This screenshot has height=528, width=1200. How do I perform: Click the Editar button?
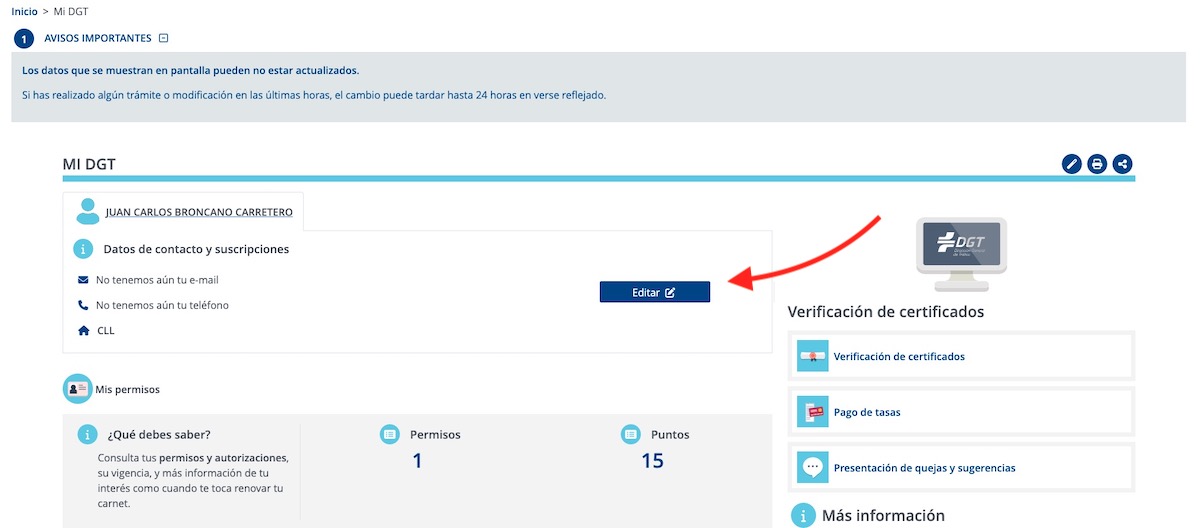[655, 292]
